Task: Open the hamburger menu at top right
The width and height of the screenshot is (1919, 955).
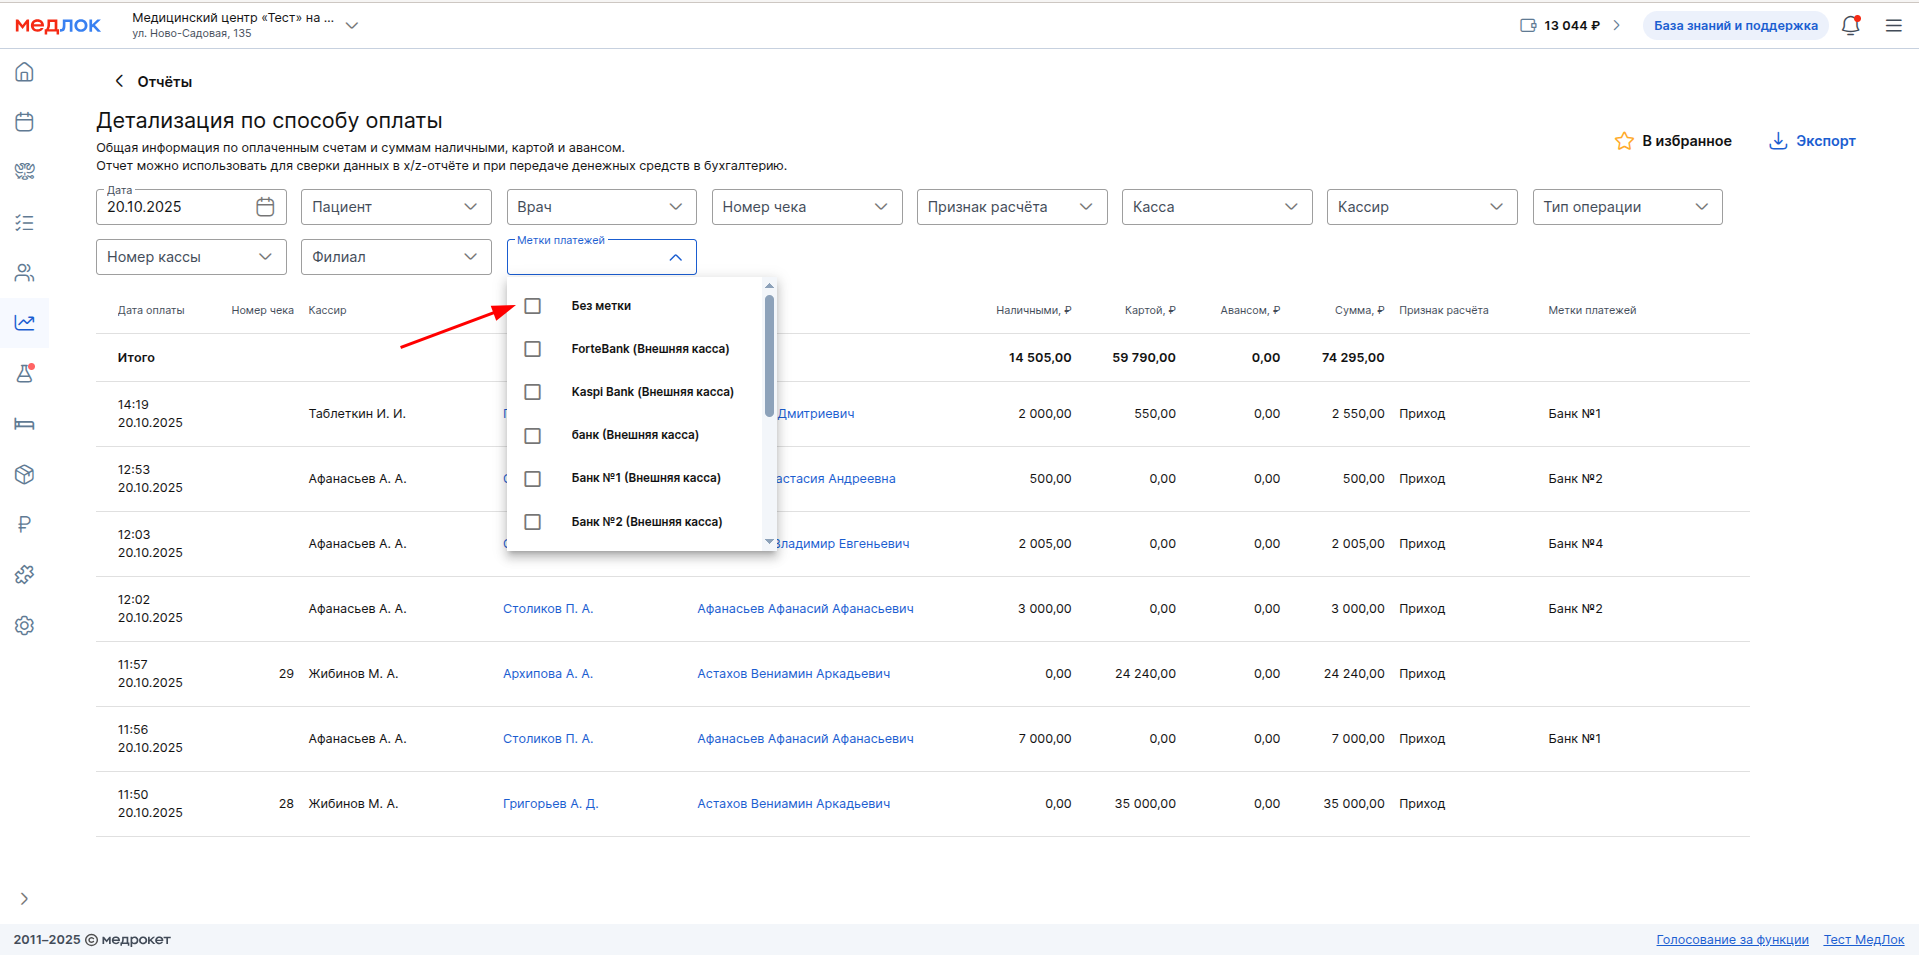Action: (x=1893, y=26)
